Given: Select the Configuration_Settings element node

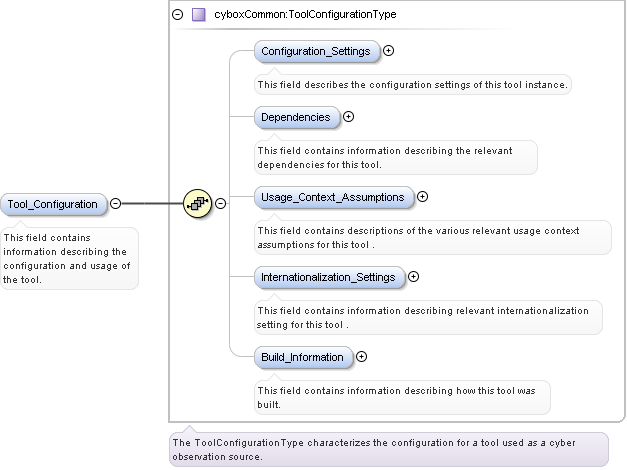Looking at the screenshot, I should point(316,51).
